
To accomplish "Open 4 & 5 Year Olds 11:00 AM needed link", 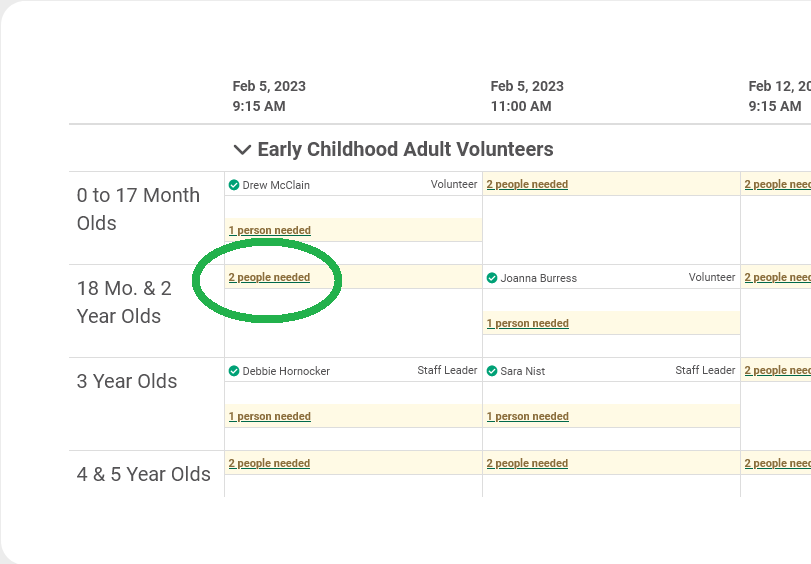I will pyautogui.click(x=527, y=464).
